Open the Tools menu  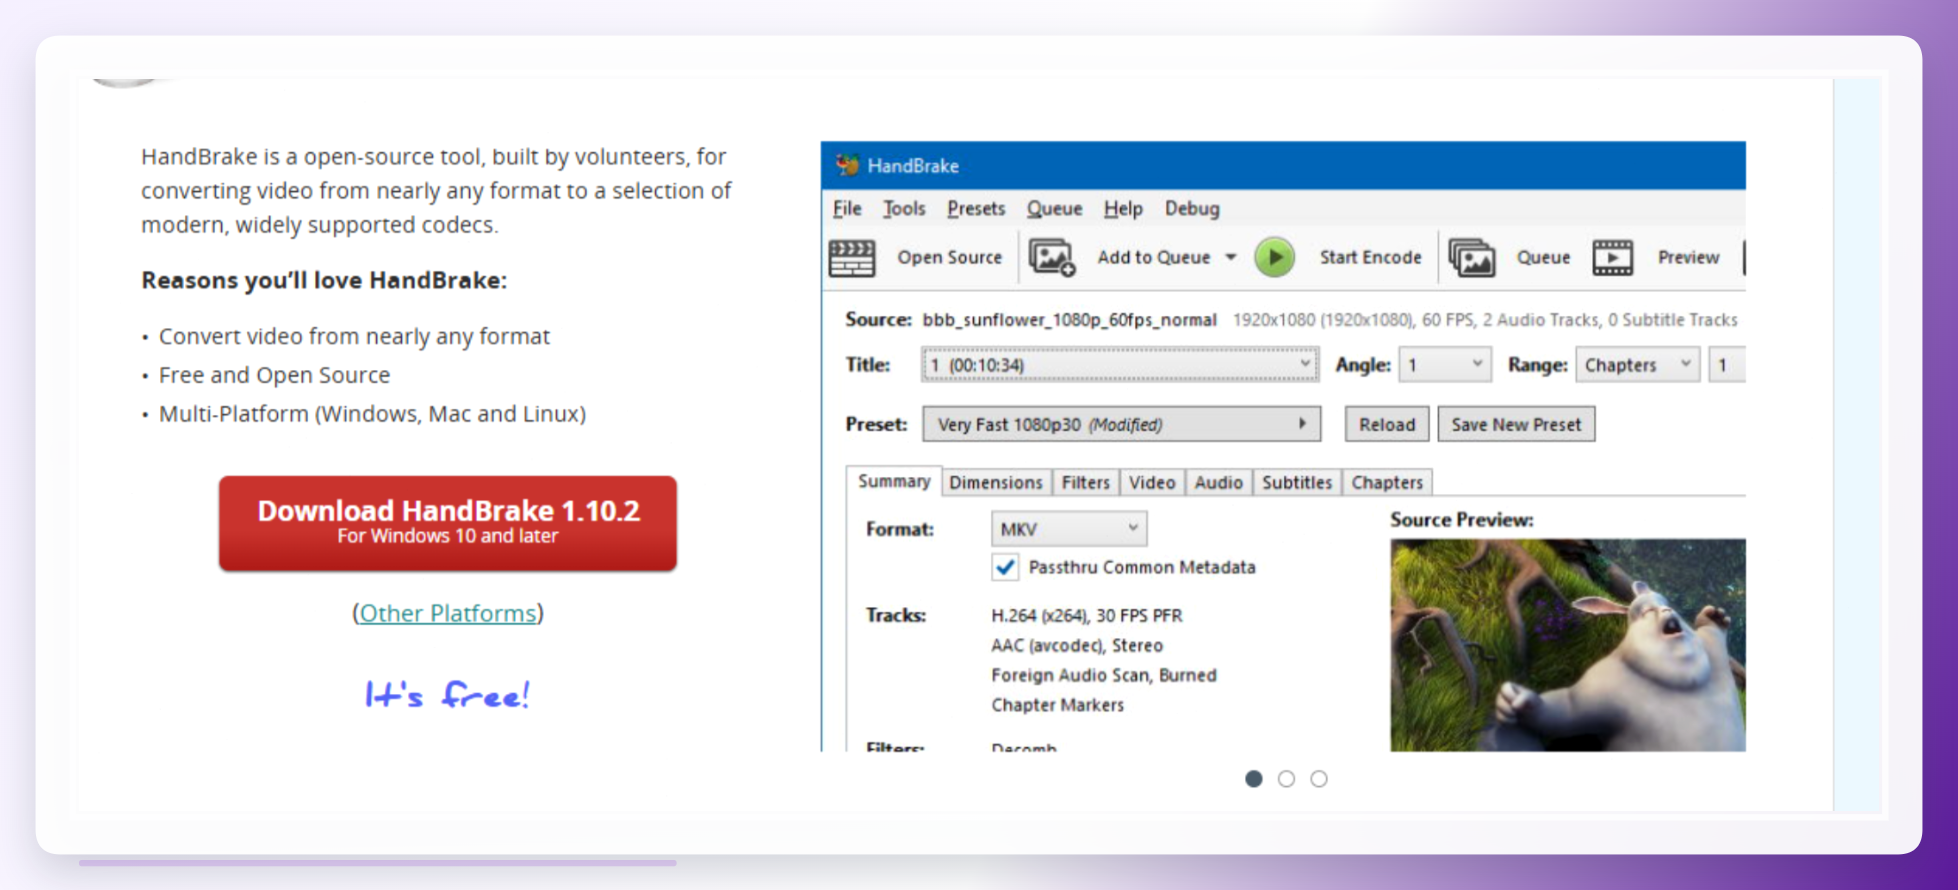(x=904, y=208)
